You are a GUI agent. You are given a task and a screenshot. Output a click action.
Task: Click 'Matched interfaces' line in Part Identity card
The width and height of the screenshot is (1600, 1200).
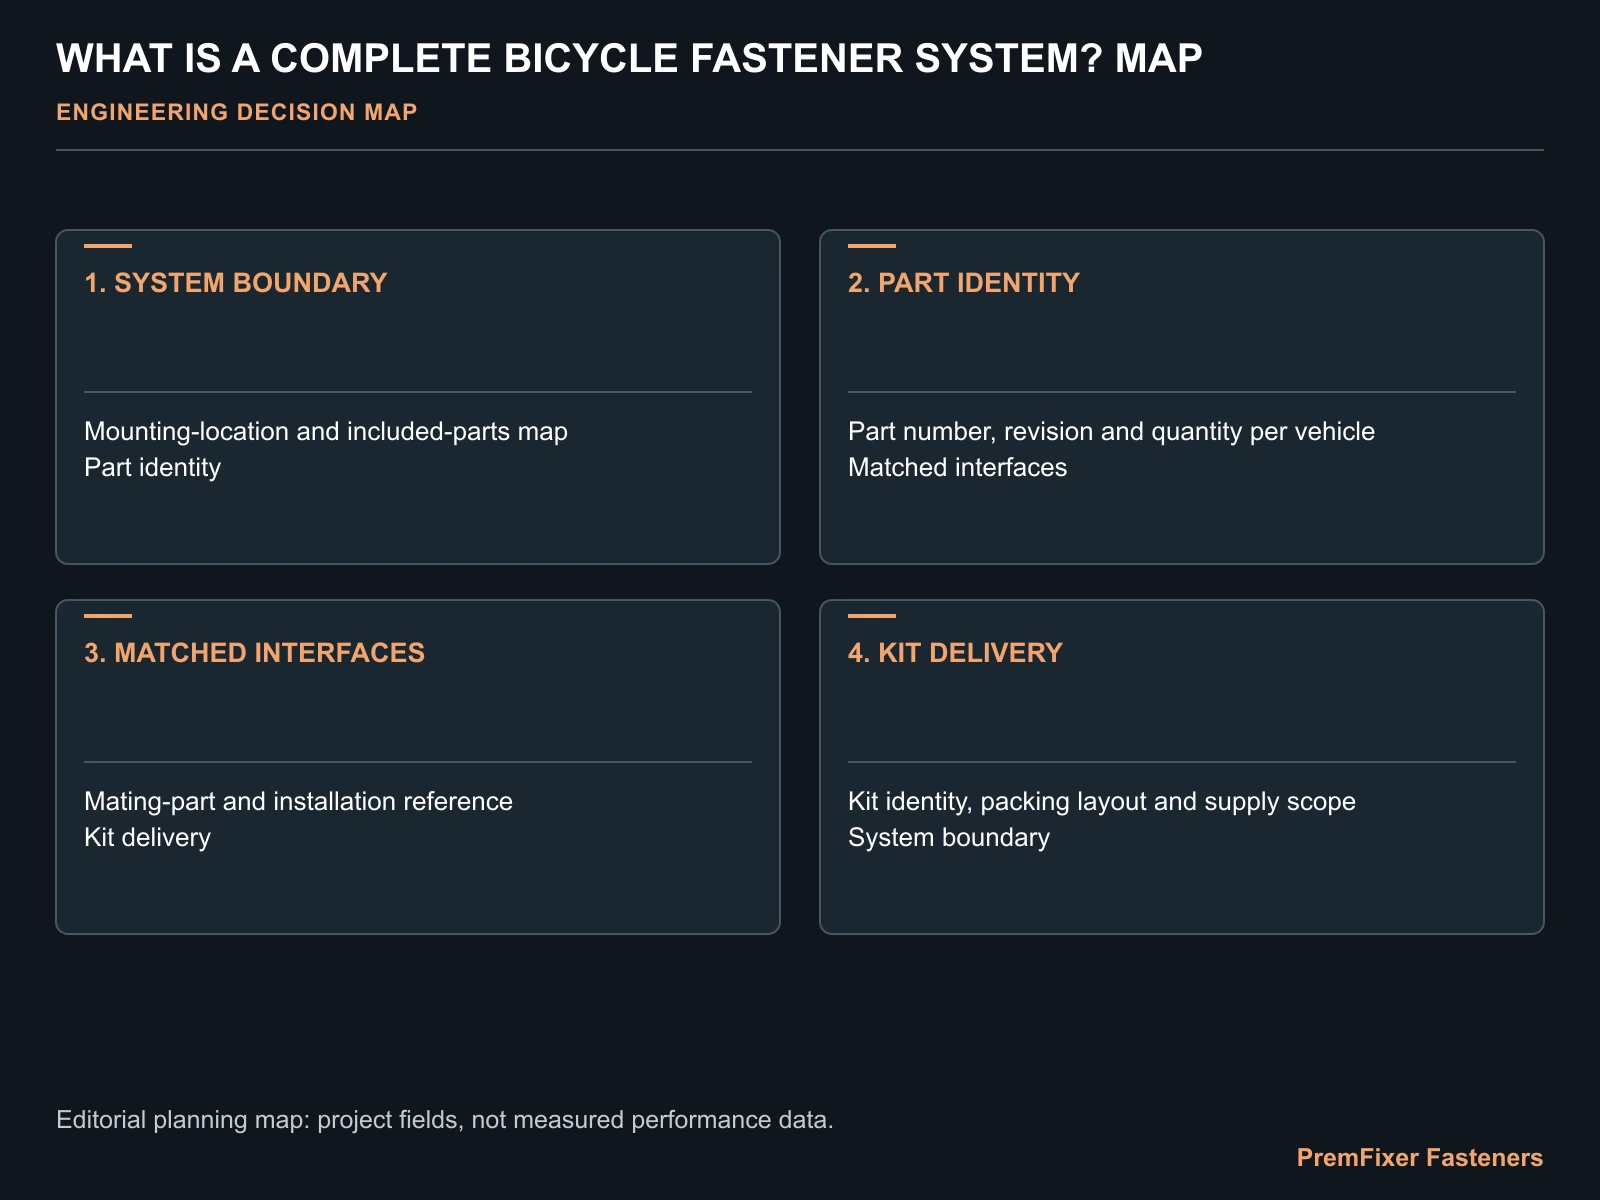click(957, 468)
